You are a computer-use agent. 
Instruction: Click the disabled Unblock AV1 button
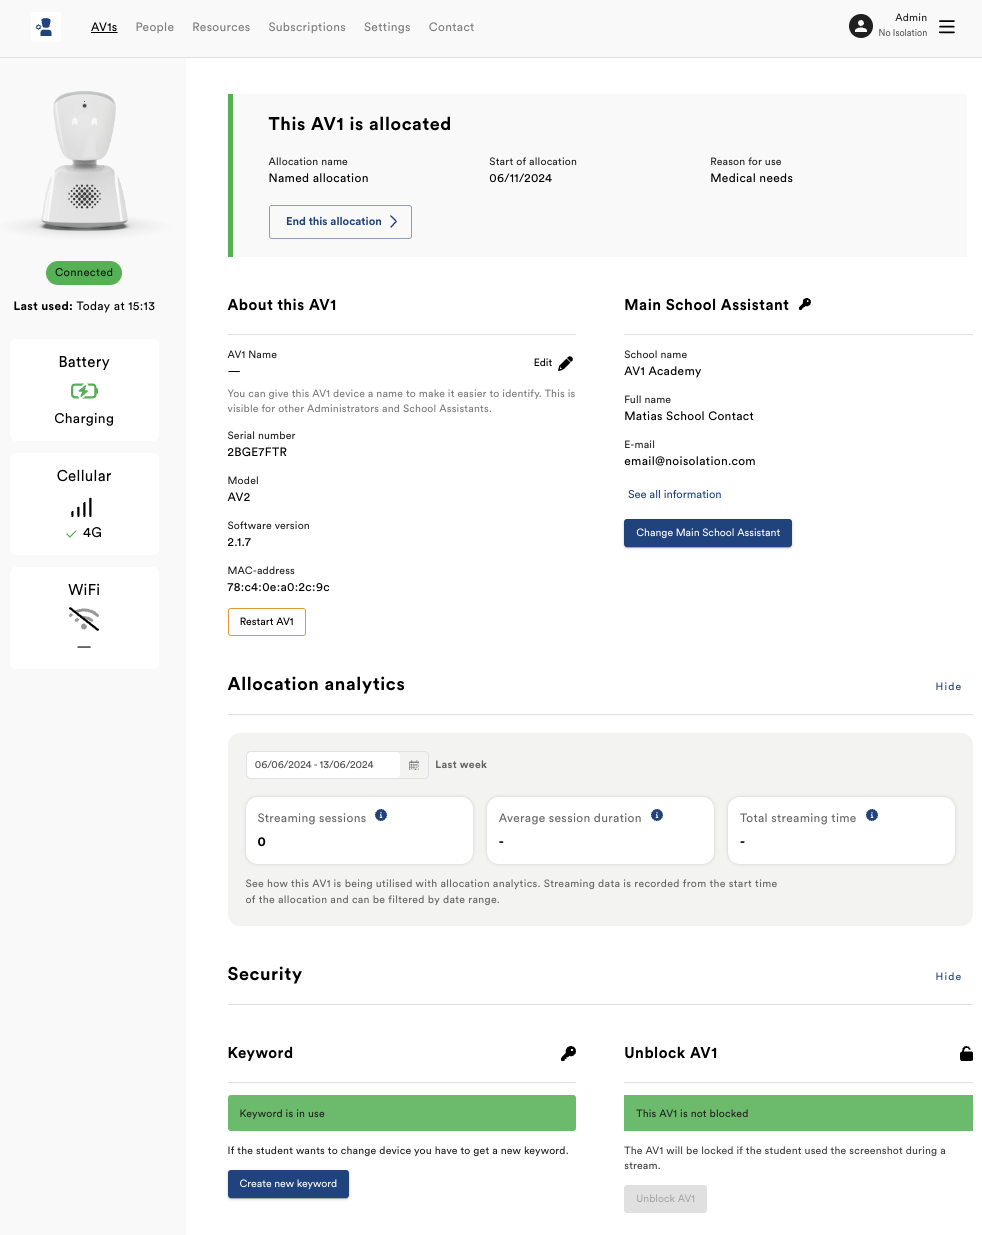pos(665,1199)
